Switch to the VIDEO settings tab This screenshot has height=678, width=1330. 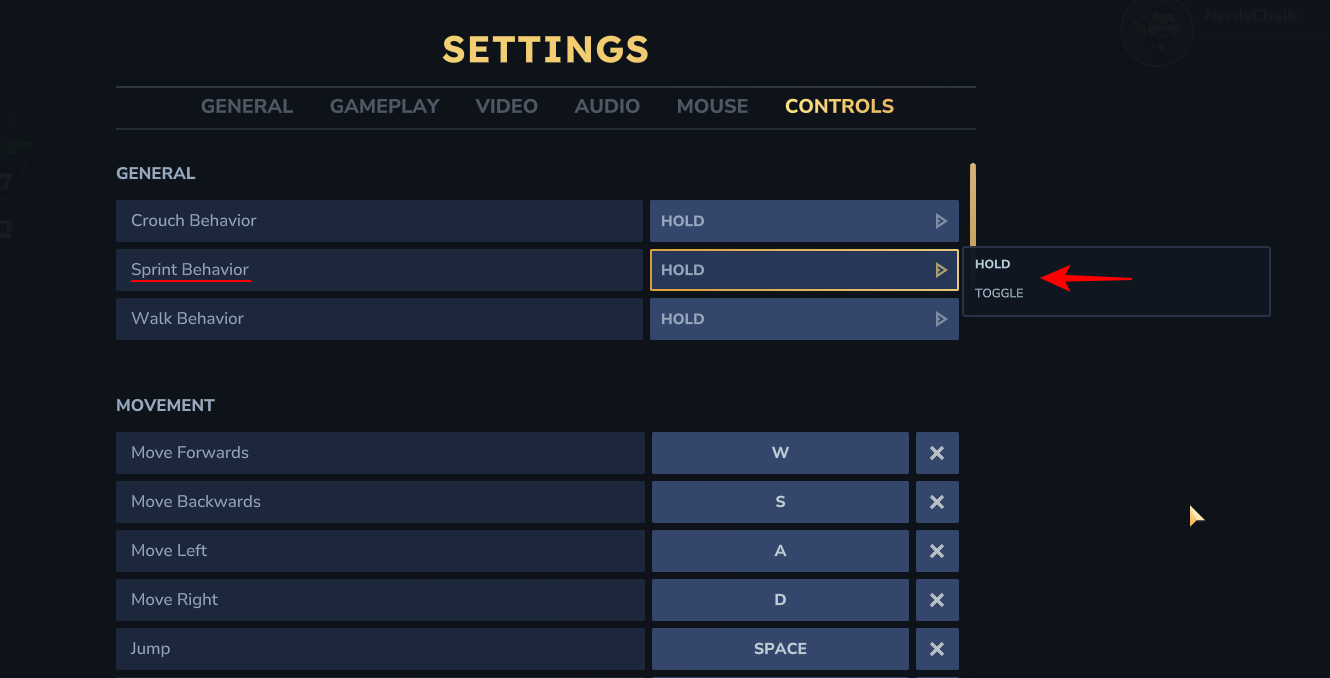click(506, 106)
